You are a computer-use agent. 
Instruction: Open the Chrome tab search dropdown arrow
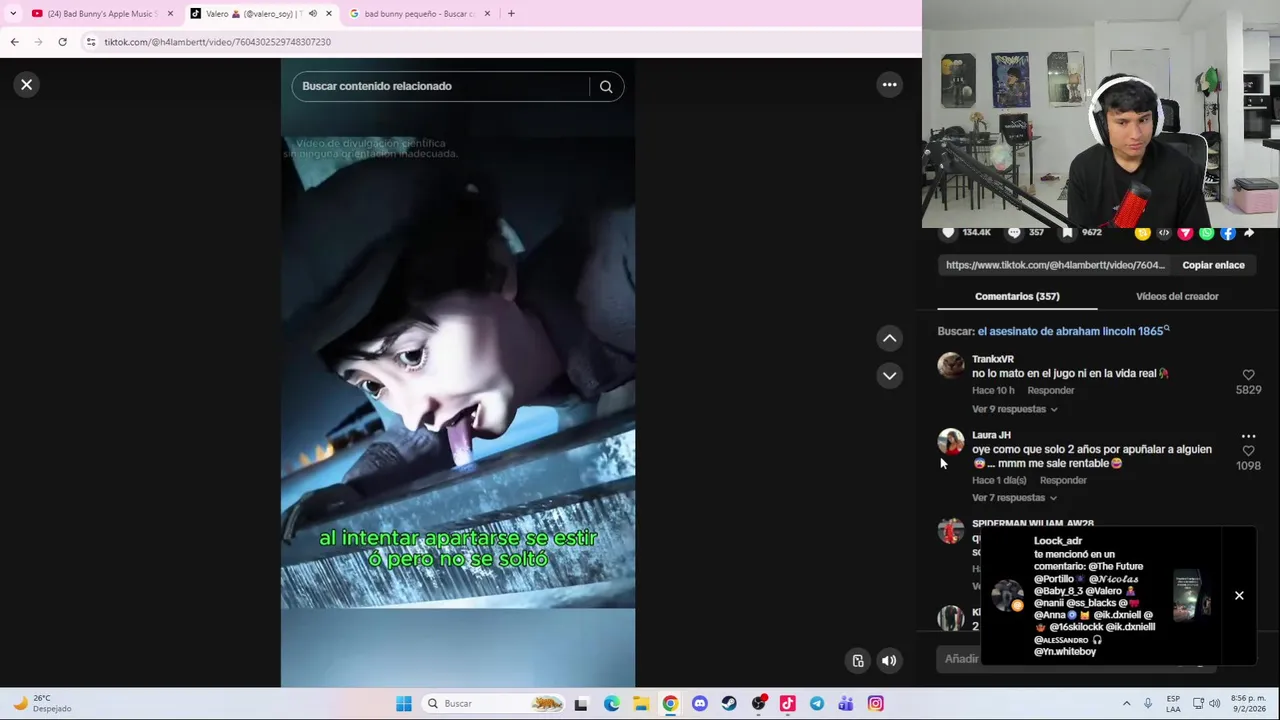tap(13, 14)
